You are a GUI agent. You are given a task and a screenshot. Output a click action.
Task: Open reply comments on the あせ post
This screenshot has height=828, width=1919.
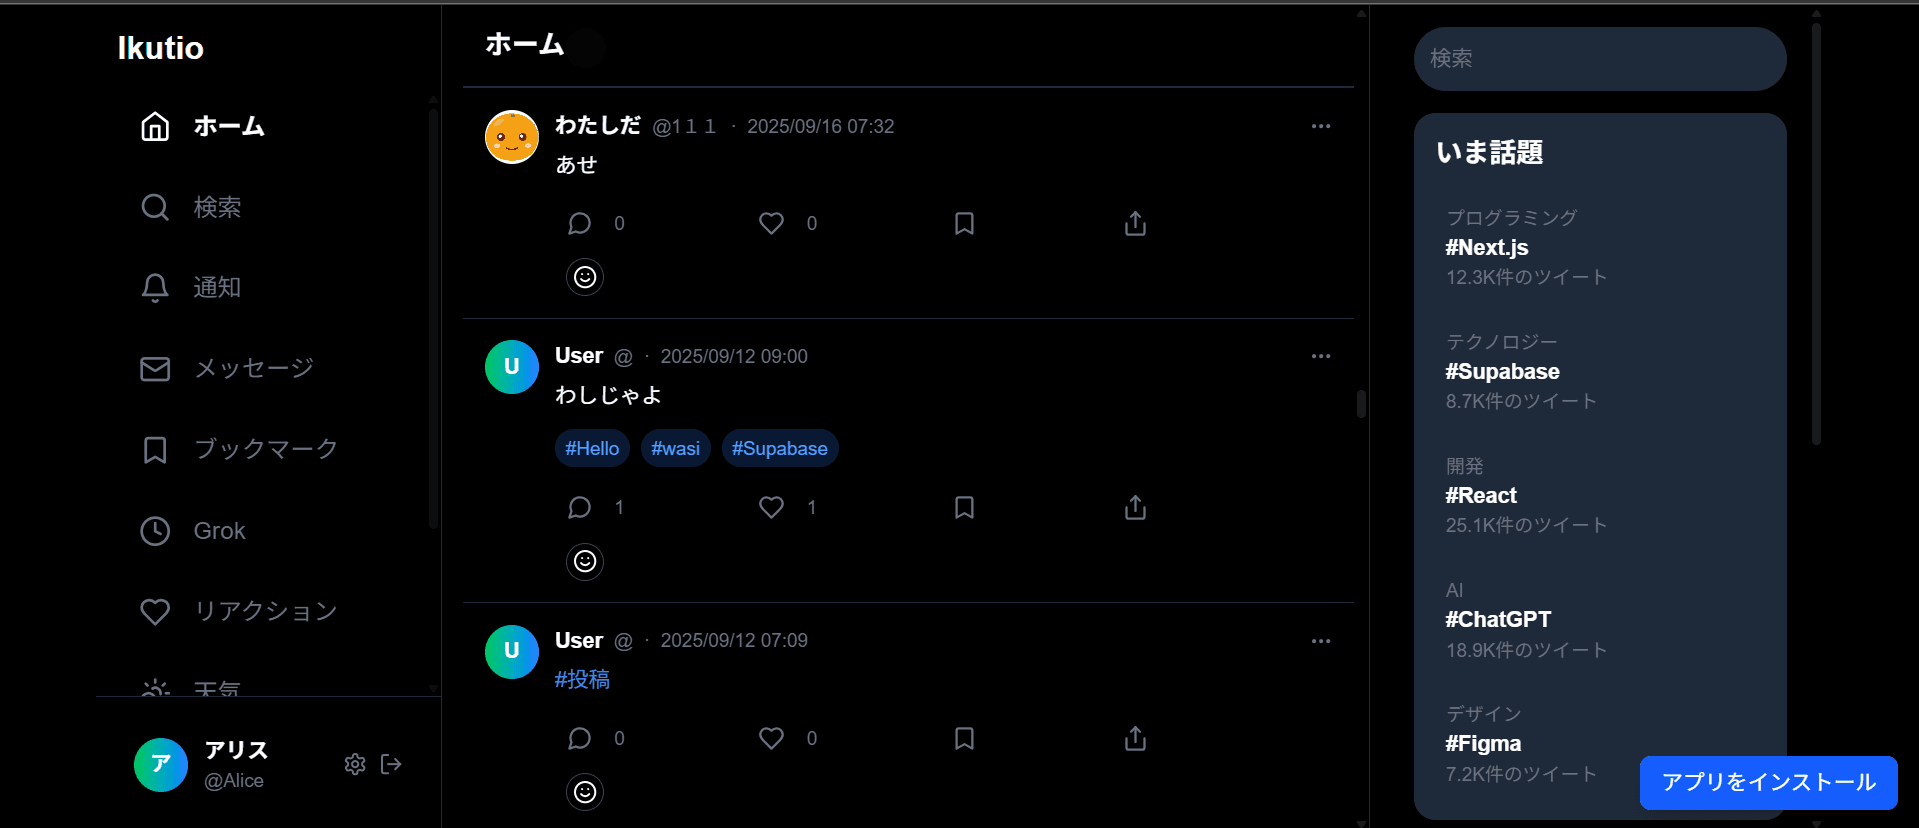[579, 224]
